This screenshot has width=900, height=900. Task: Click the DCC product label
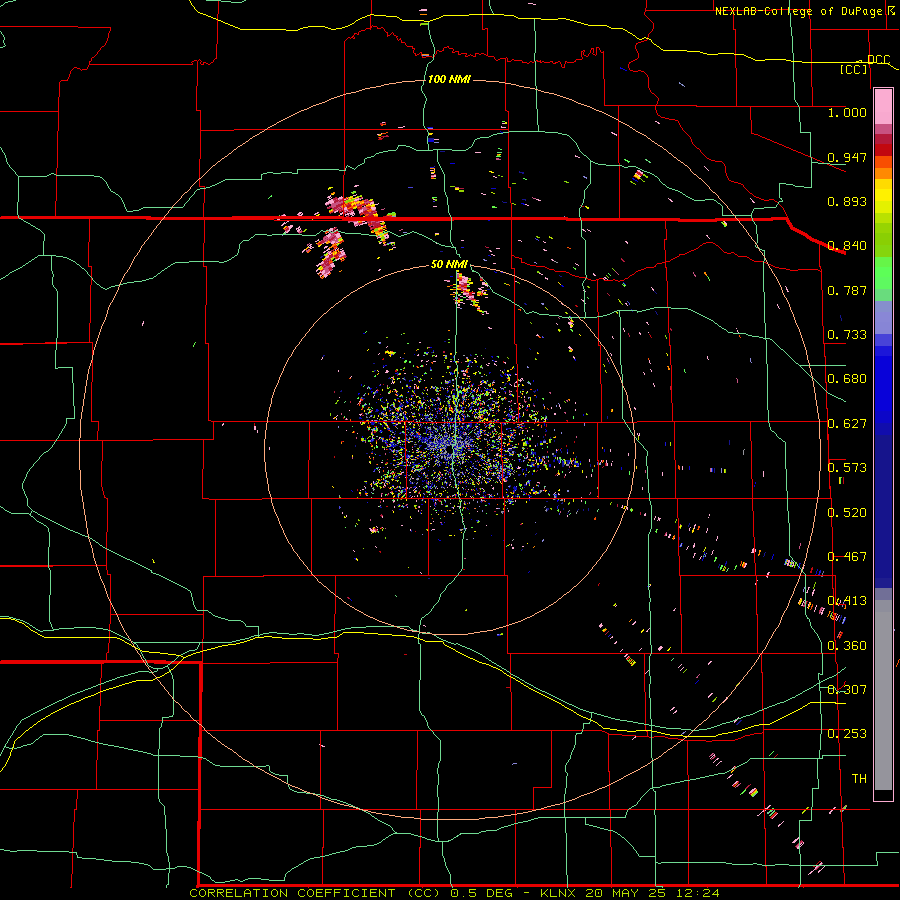point(878,60)
